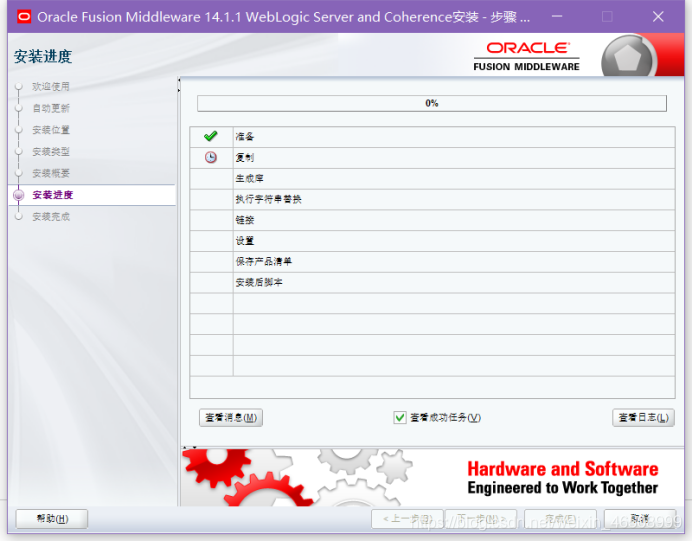Click the 0% installation progress bar

pyautogui.click(x=432, y=103)
